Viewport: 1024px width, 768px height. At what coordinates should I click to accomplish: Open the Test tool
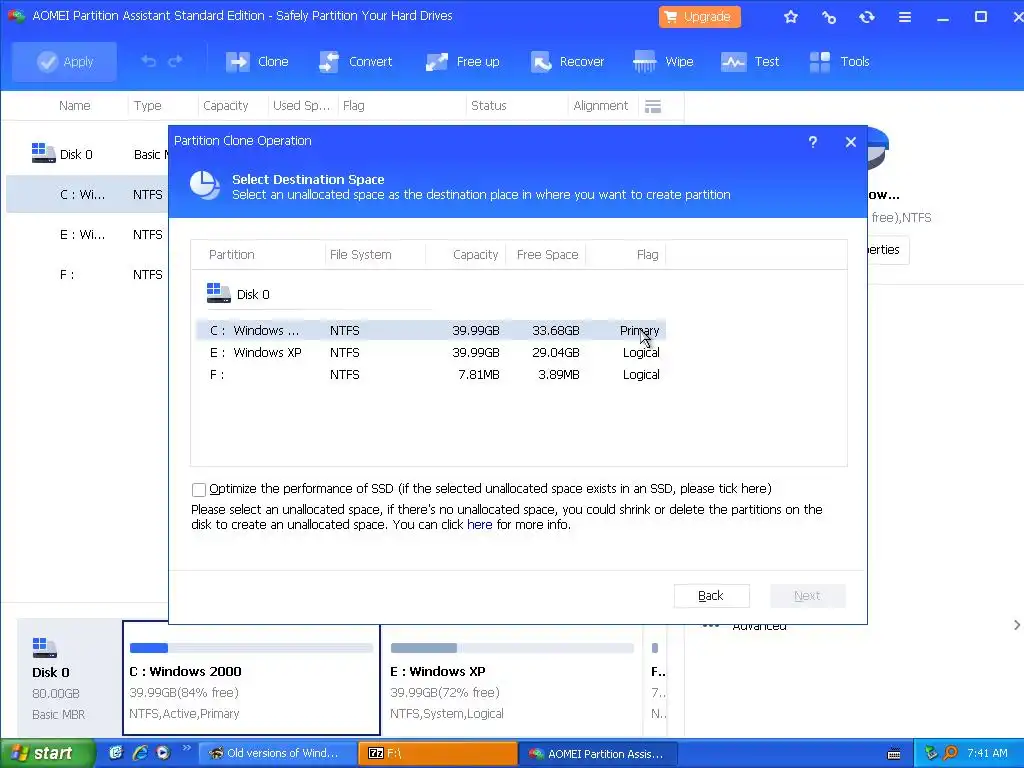(x=750, y=61)
